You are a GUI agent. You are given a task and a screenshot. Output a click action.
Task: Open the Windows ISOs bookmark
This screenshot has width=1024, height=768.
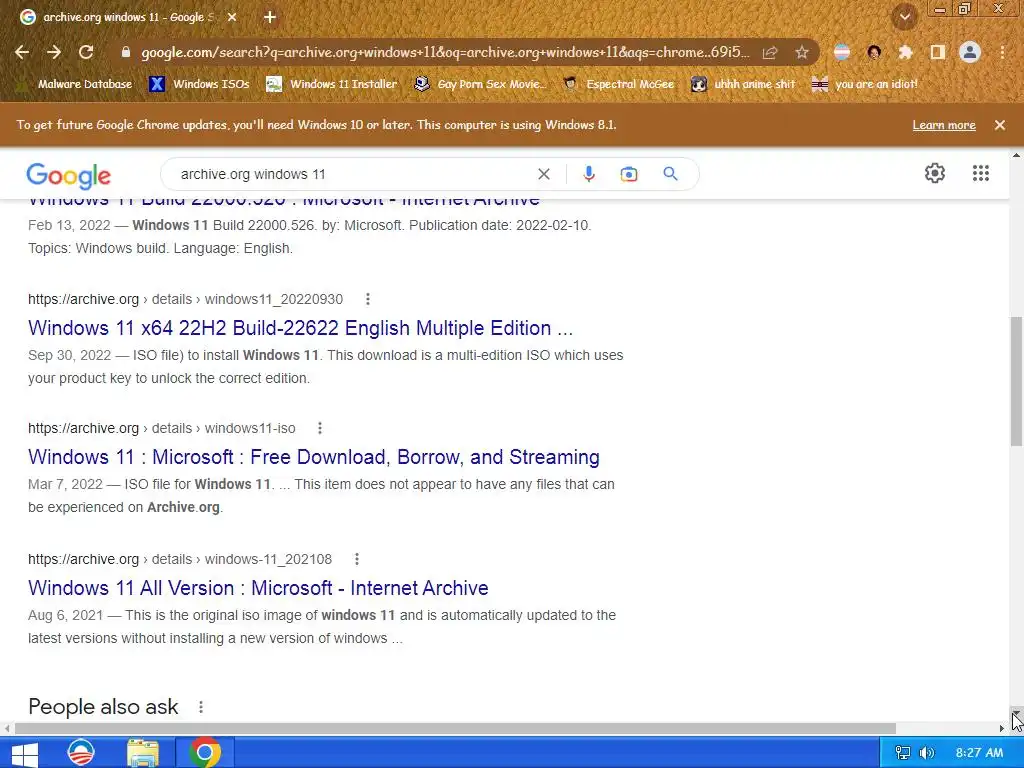pyautogui.click(x=199, y=84)
